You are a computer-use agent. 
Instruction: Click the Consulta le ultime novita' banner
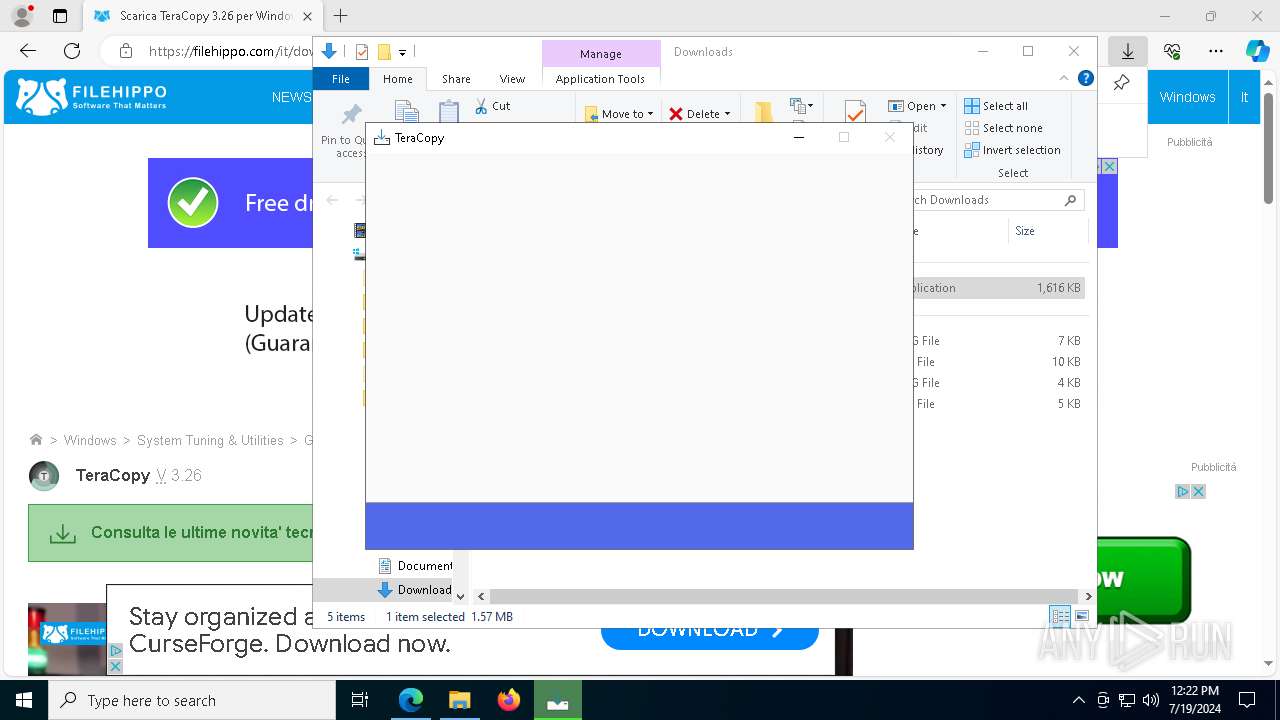click(171, 533)
